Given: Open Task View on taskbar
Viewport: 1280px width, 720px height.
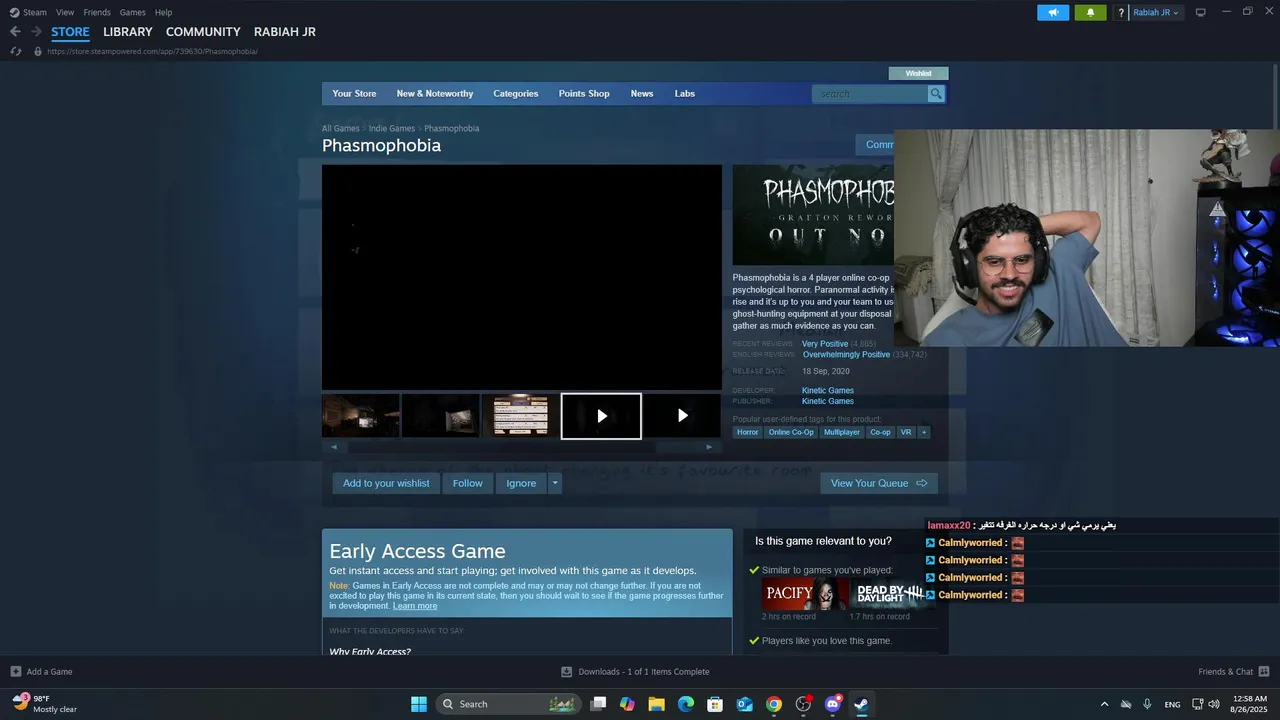Looking at the screenshot, I should click(598, 704).
